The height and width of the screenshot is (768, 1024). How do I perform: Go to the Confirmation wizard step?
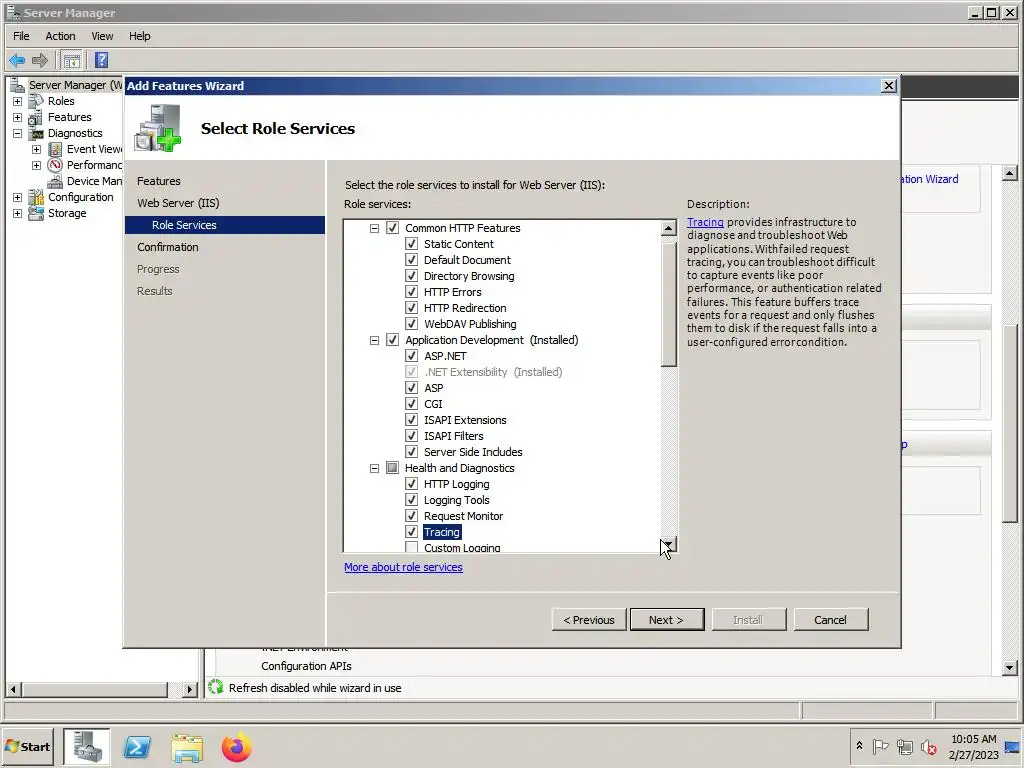tap(168, 247)
